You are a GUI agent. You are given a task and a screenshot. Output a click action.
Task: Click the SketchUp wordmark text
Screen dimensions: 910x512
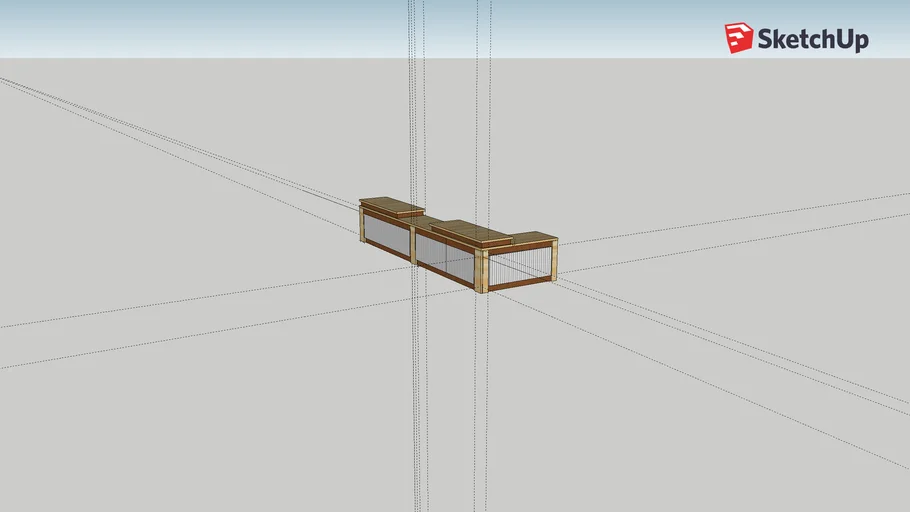click(812, 40)
